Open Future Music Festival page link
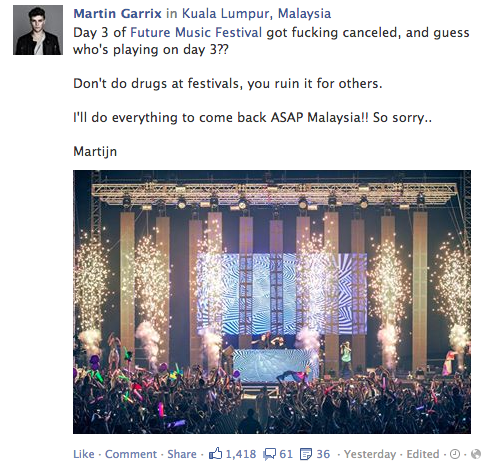Screen dimensions: 499x468 point(196,33)
